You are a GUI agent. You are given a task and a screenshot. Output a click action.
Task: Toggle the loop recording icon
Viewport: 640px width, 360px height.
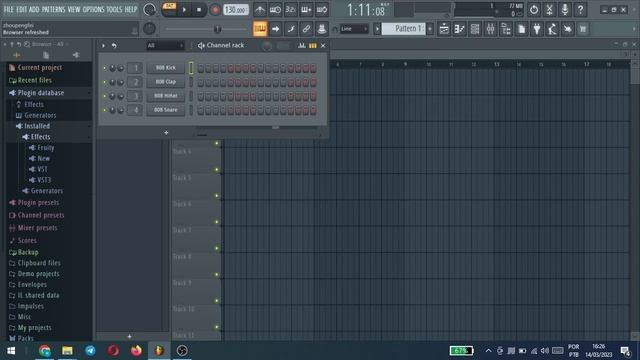pyautogui.click(x=322, y=9)
